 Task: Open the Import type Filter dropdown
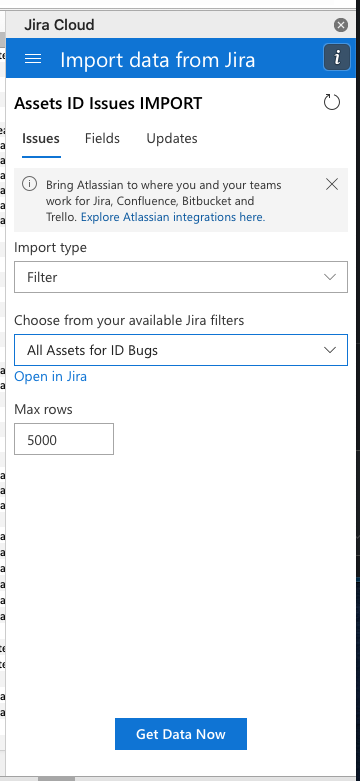(x=181, y=277)
